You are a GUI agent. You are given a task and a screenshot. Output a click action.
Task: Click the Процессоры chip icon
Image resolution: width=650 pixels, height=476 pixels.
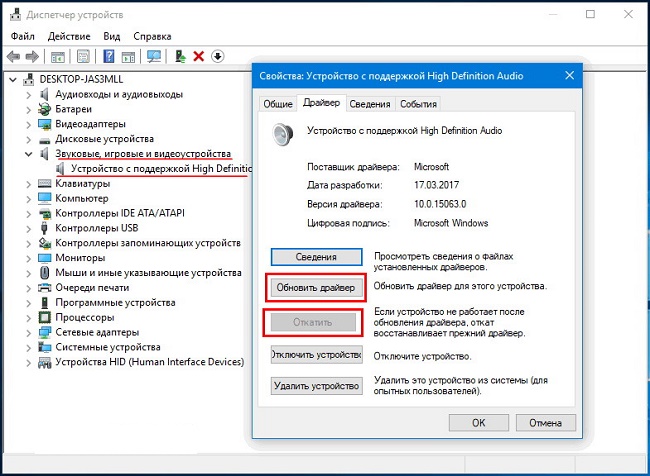pyautogui.click(x=44, y=318)
